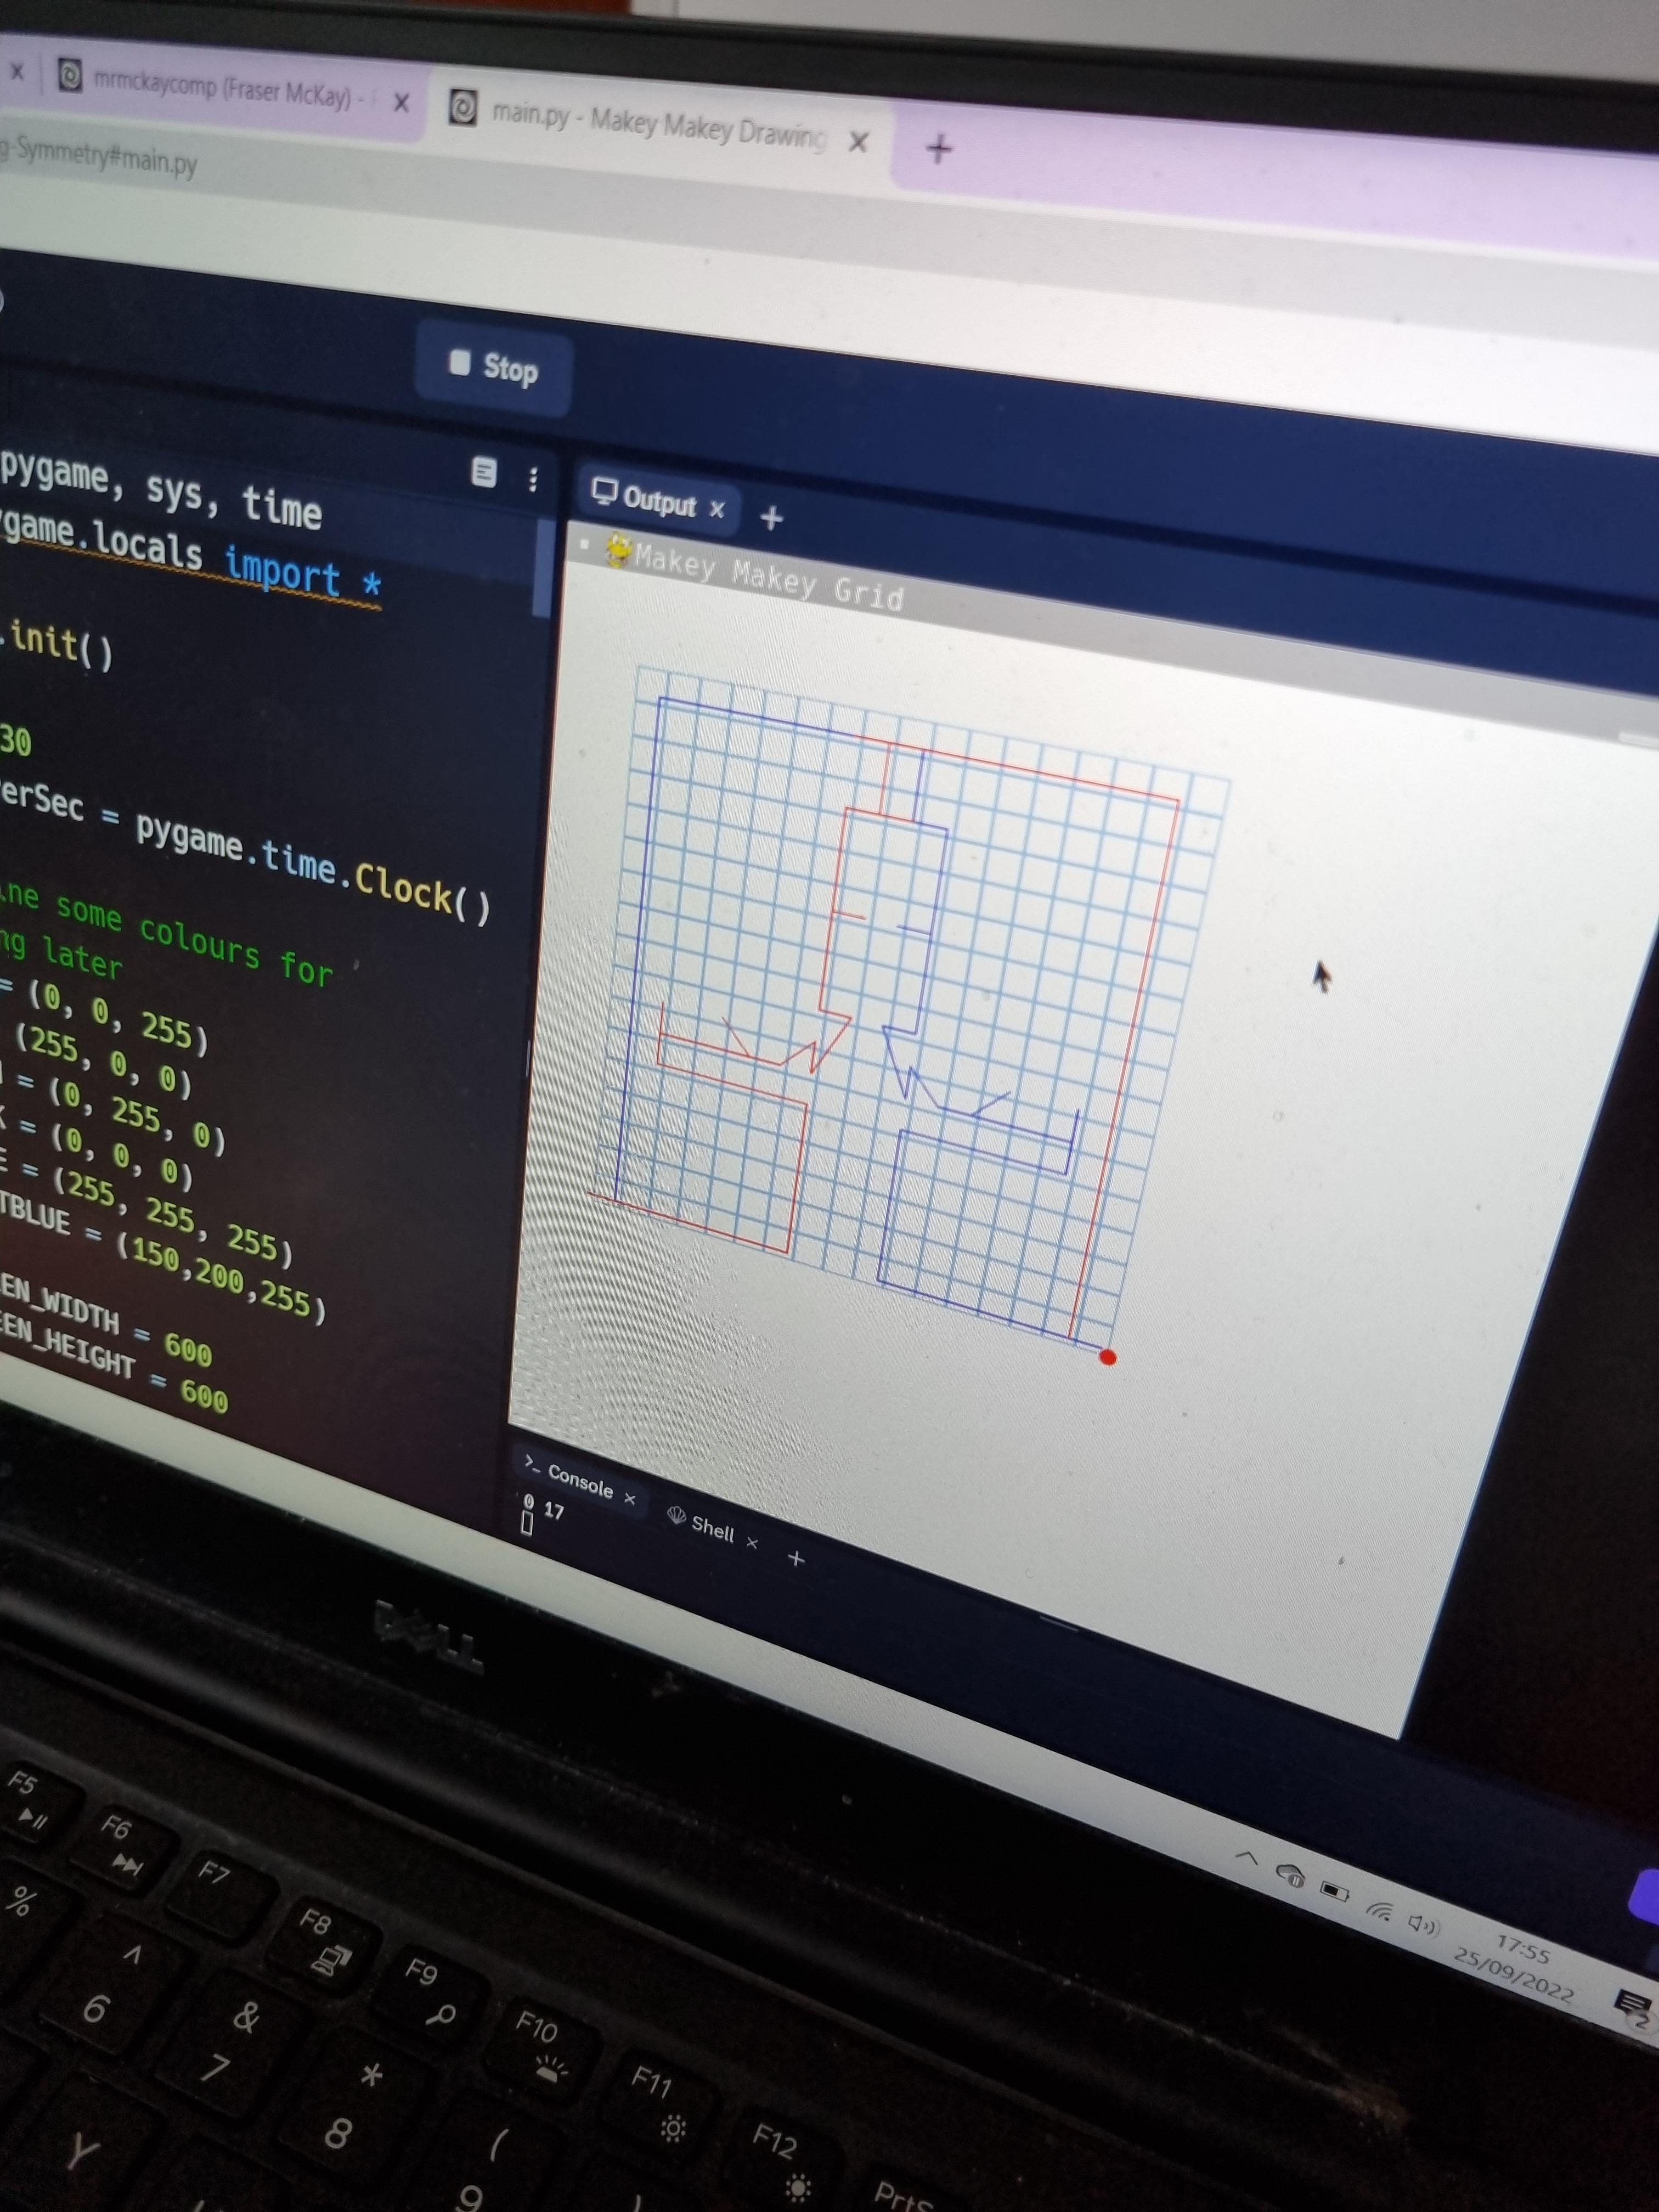Open the editor file docs icon
The height and width of the screenshot is (2212, 1659).
(x=484, y=472)
